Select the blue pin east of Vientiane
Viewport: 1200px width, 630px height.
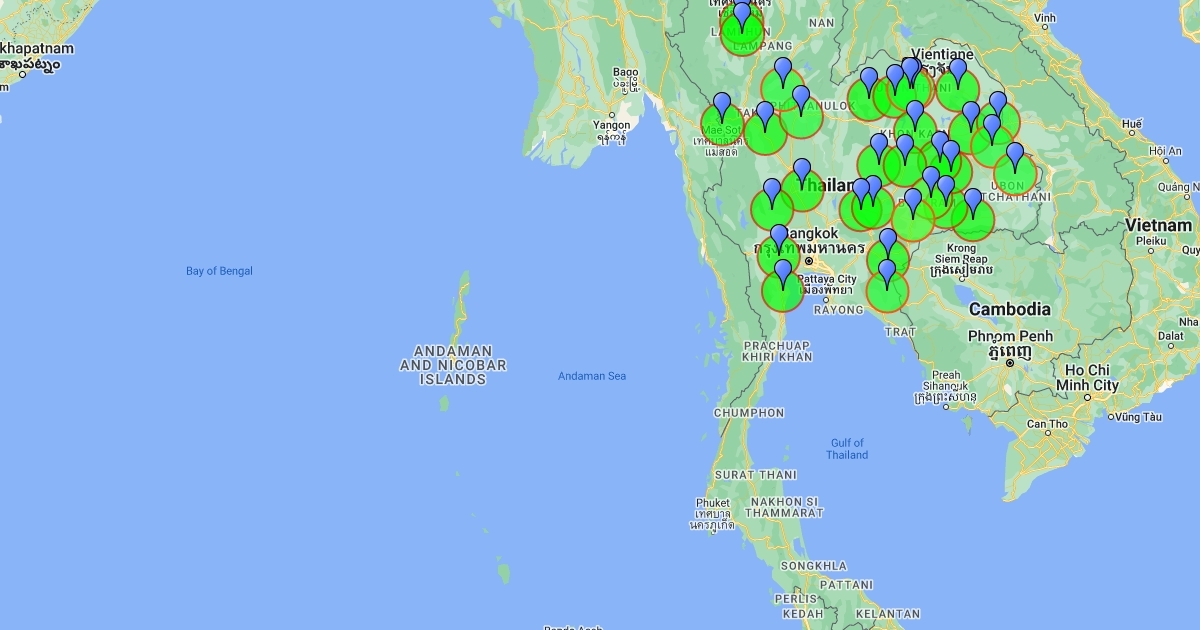pos(958,72)
